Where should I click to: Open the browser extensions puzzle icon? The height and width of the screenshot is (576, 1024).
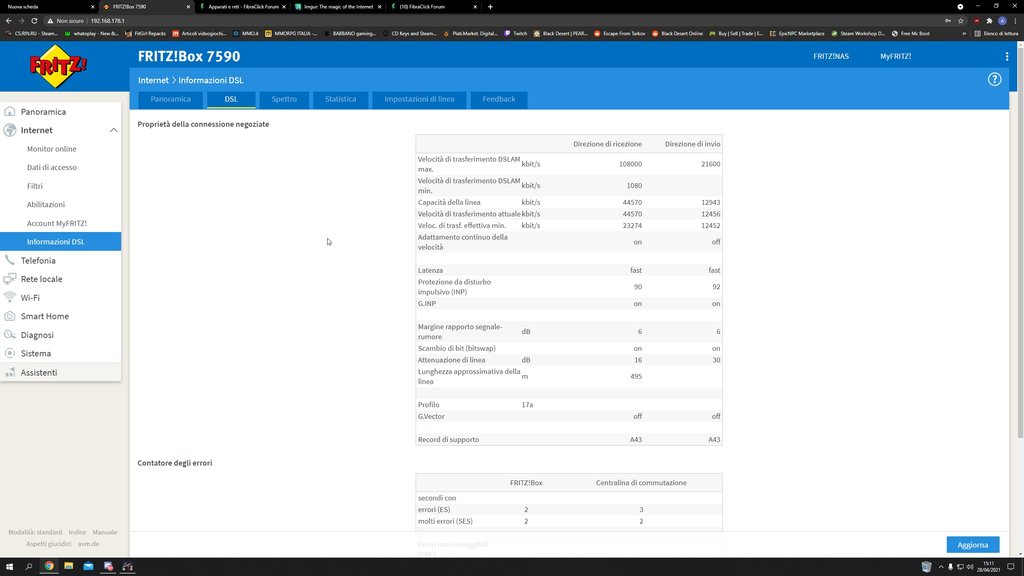point(989,21)
